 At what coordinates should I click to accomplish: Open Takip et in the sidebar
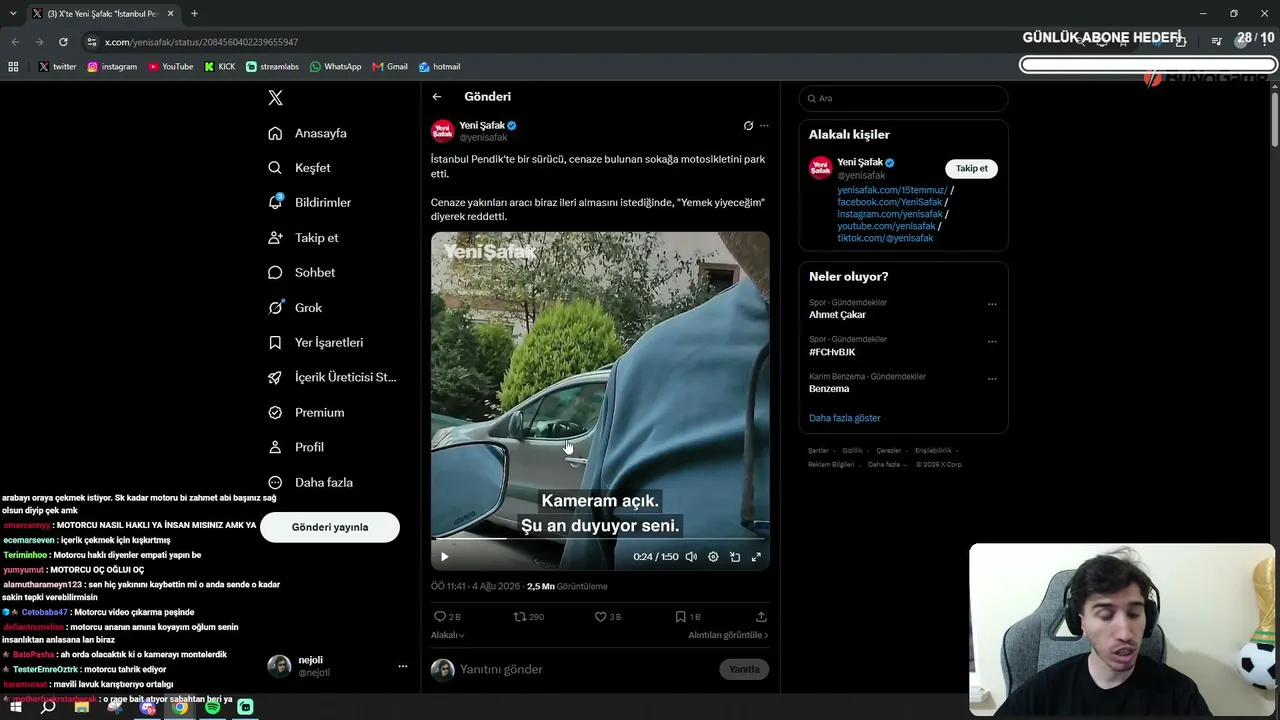point(303,238)
